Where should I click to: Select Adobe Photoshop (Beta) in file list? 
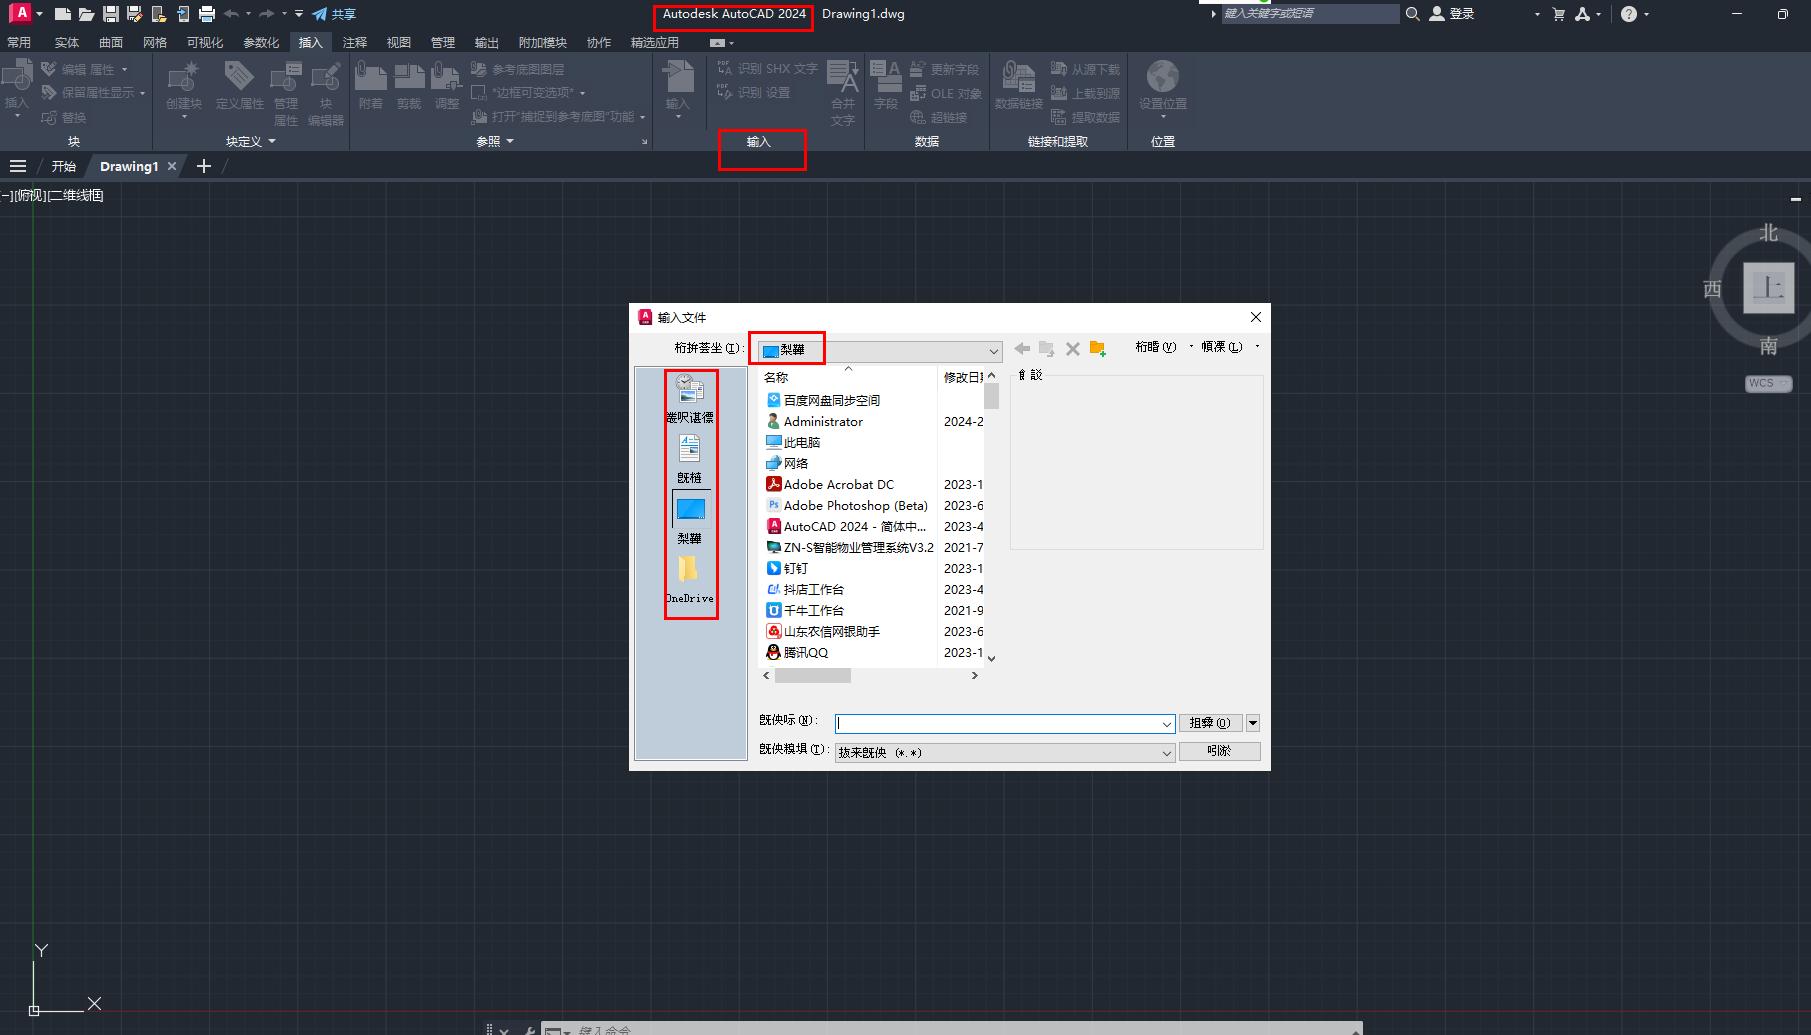click(x=847, y=505)
